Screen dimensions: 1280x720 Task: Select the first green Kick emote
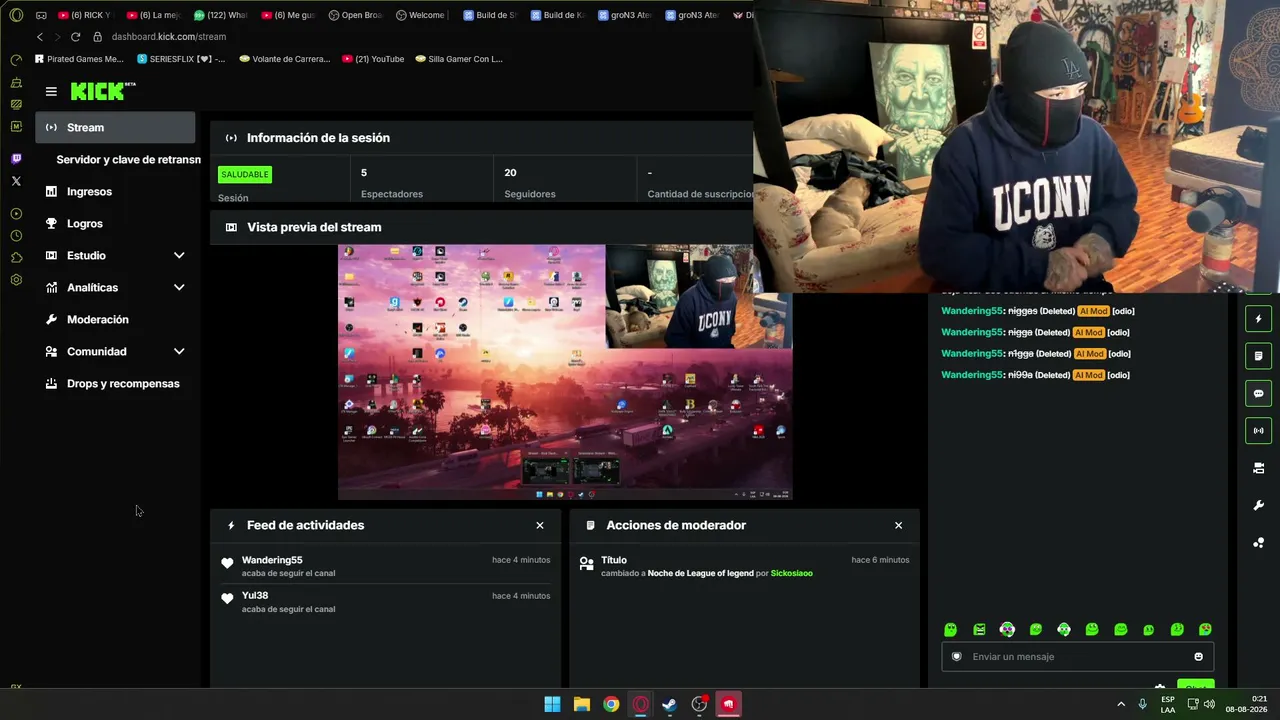click(951, 630)
